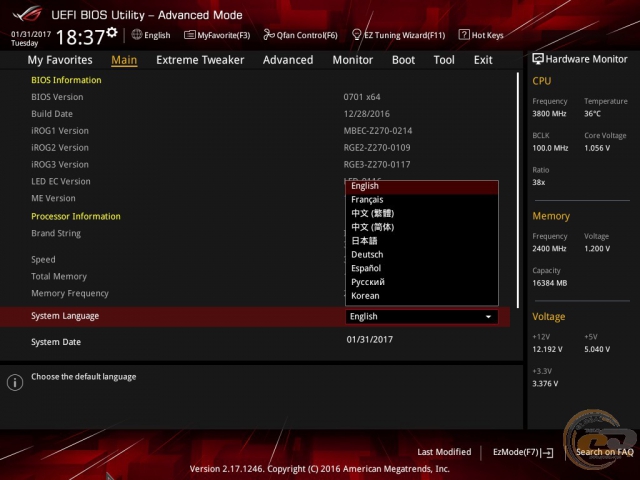The image size is (640, 480).
Task: Open the My Favorites tab
Action: [60, 60]
